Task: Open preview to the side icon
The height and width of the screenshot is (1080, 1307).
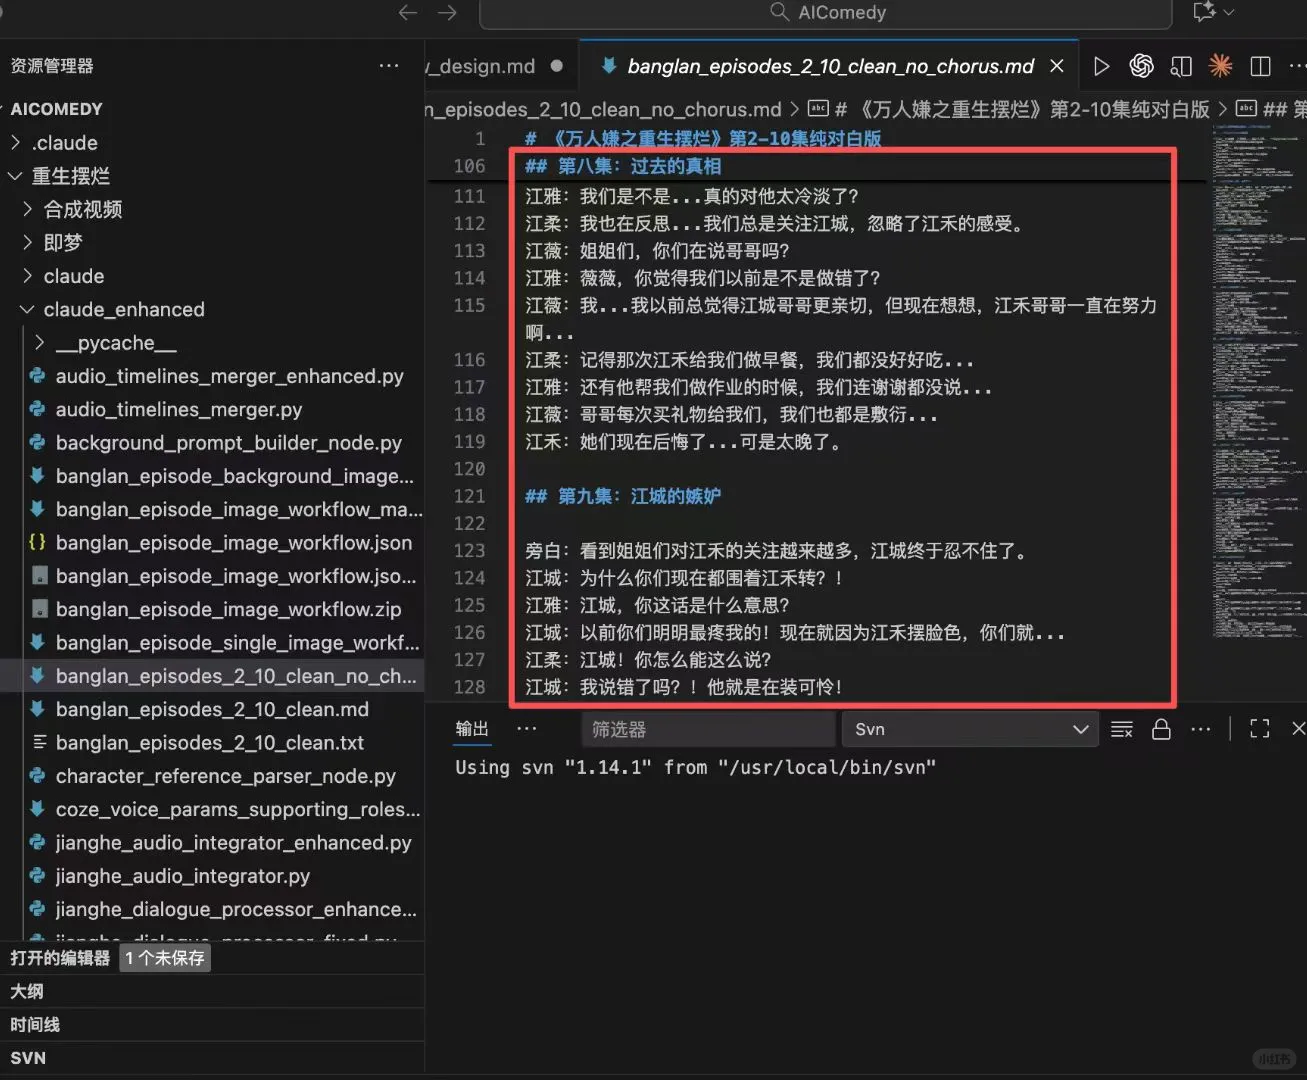Action: [x=1181, y=66]
